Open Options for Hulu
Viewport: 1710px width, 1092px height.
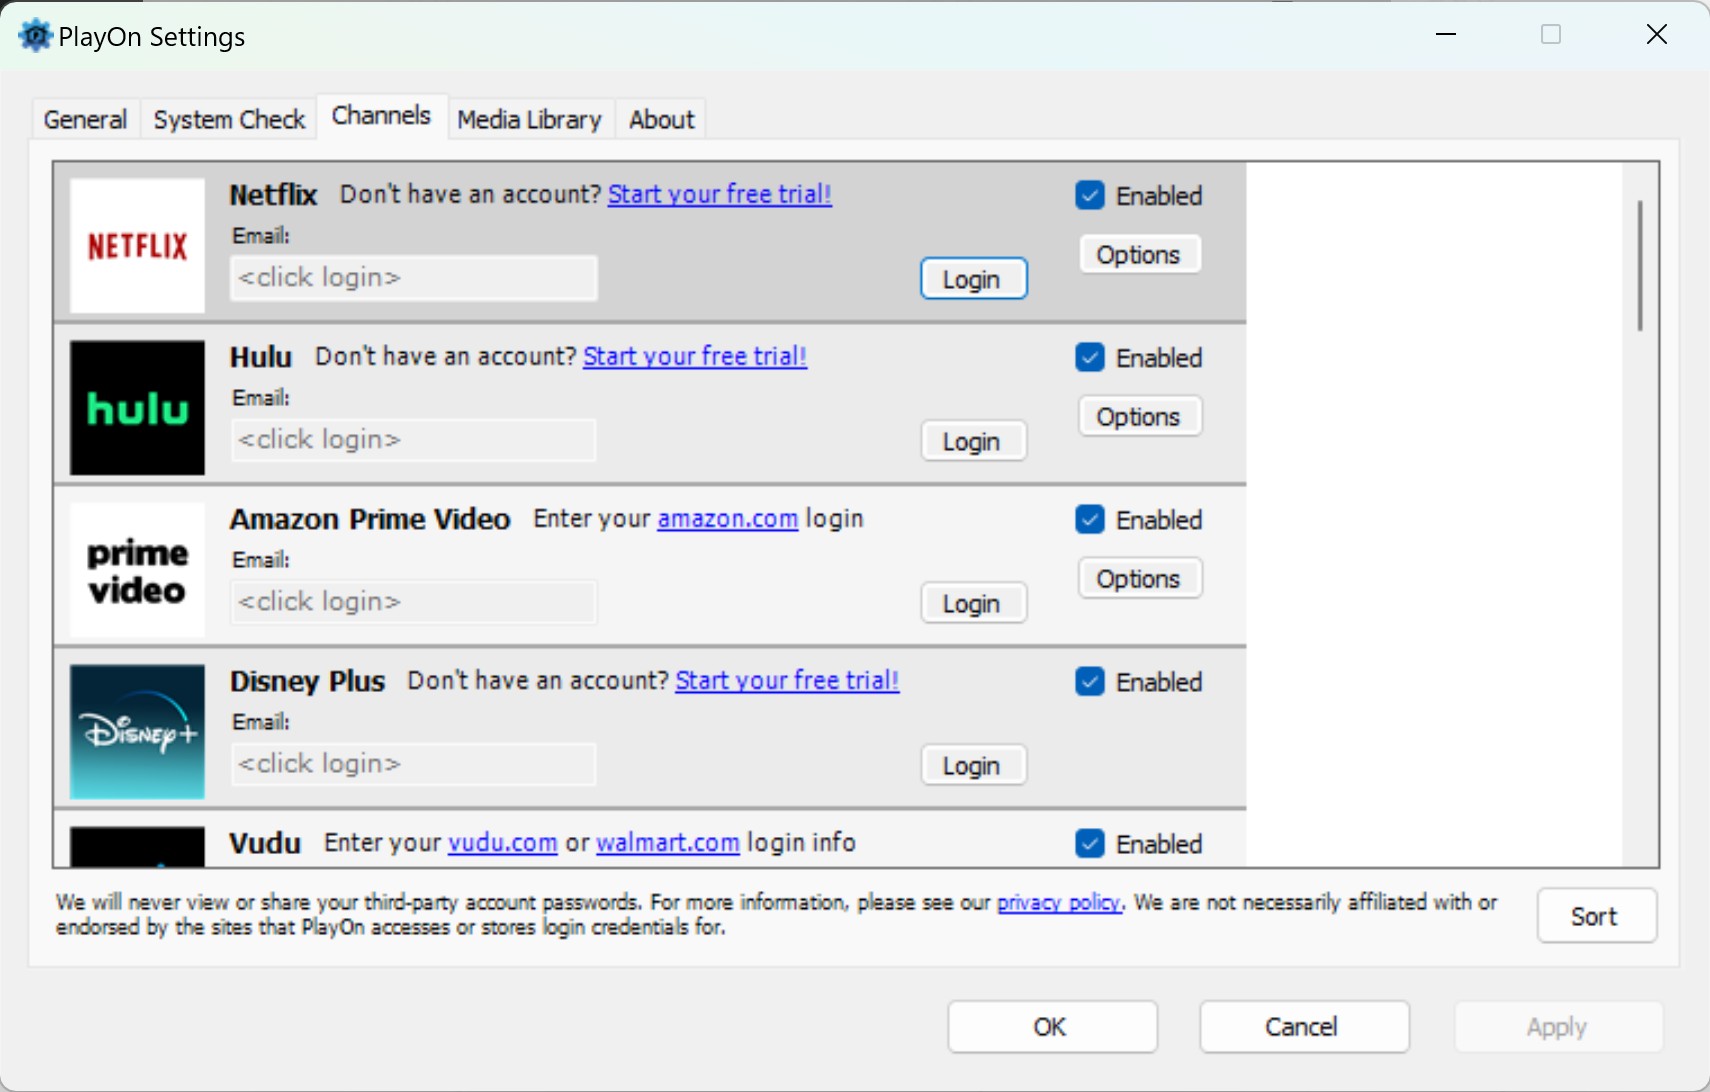[1140, 416]
